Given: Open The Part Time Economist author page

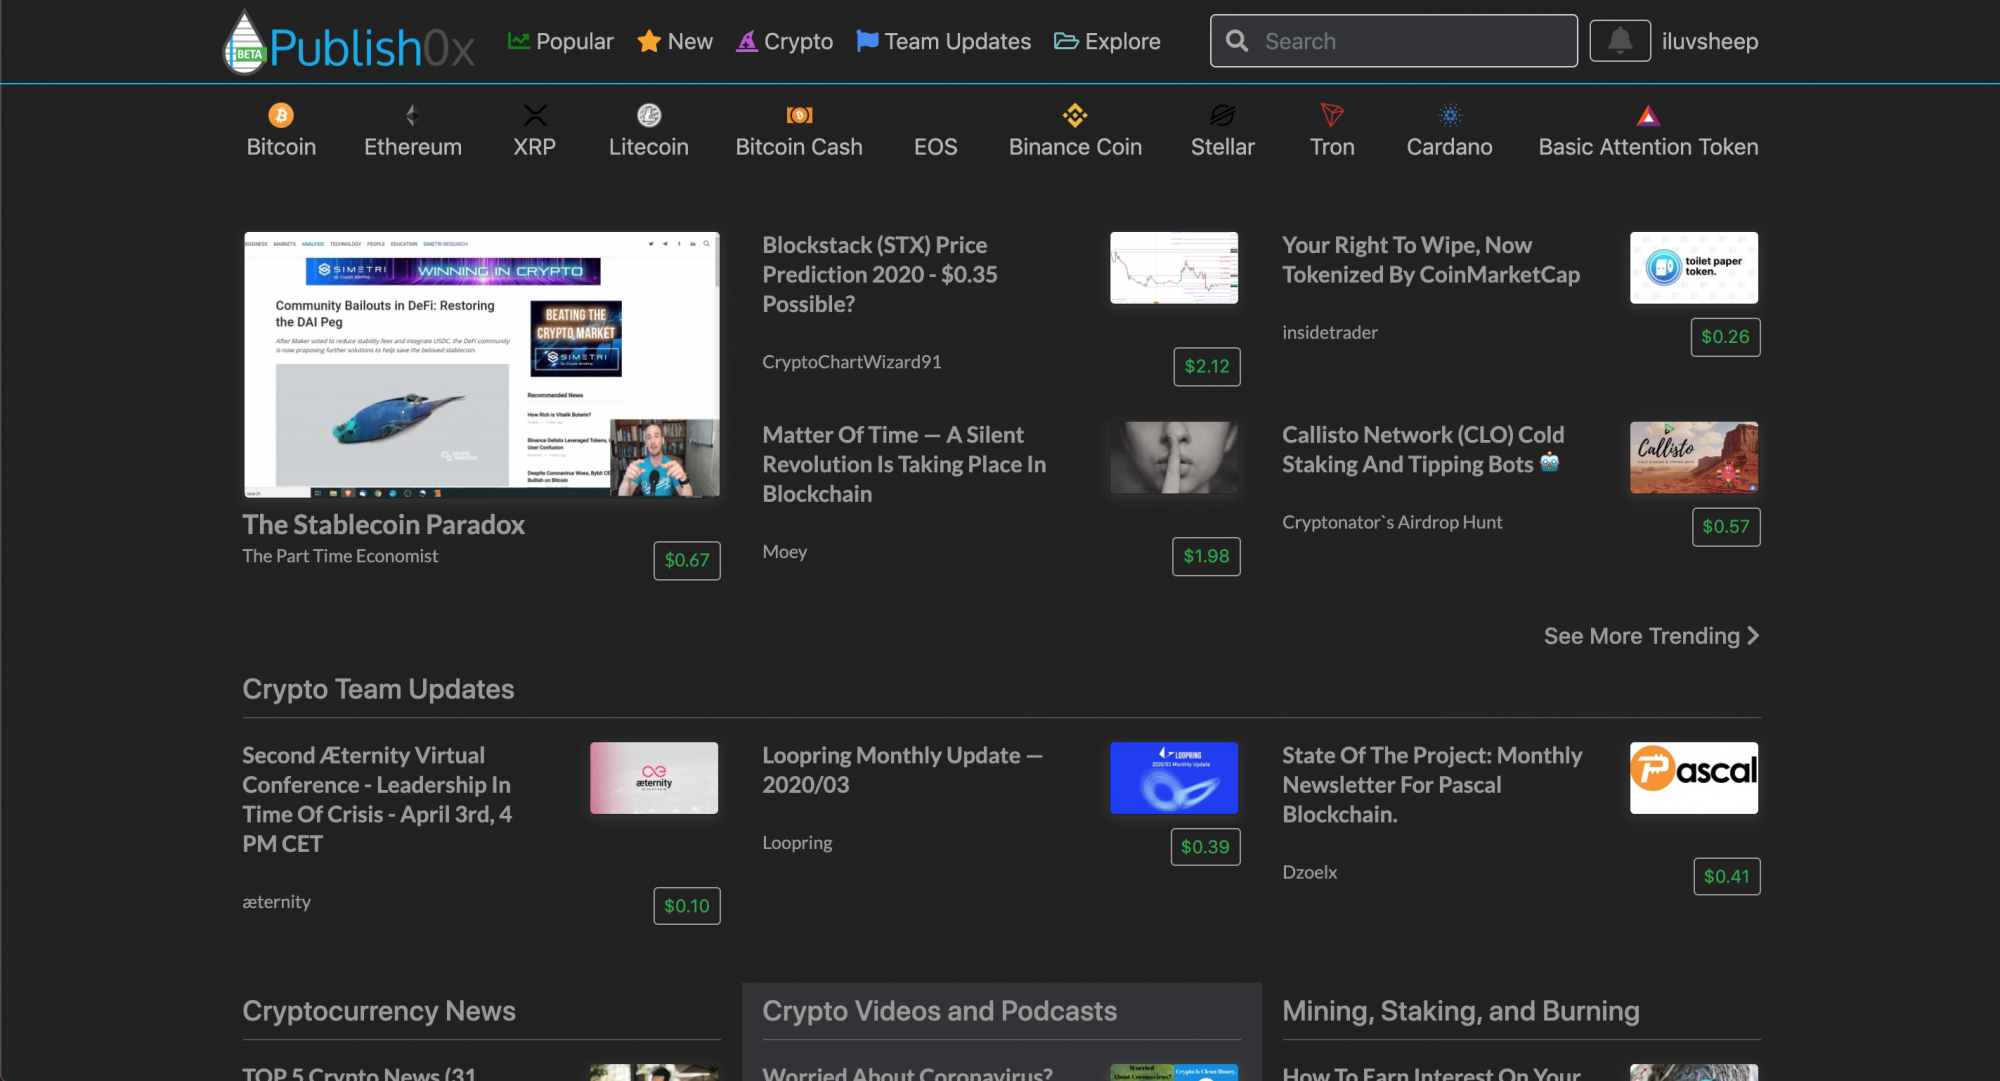Looking at the screenshot, I should [x=340, y=556].
